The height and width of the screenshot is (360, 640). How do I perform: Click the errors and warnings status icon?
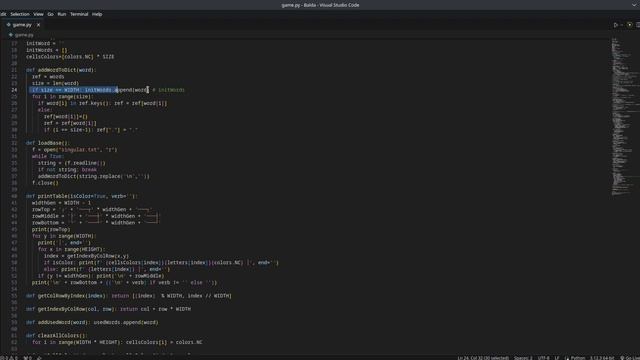pos(9,358)
